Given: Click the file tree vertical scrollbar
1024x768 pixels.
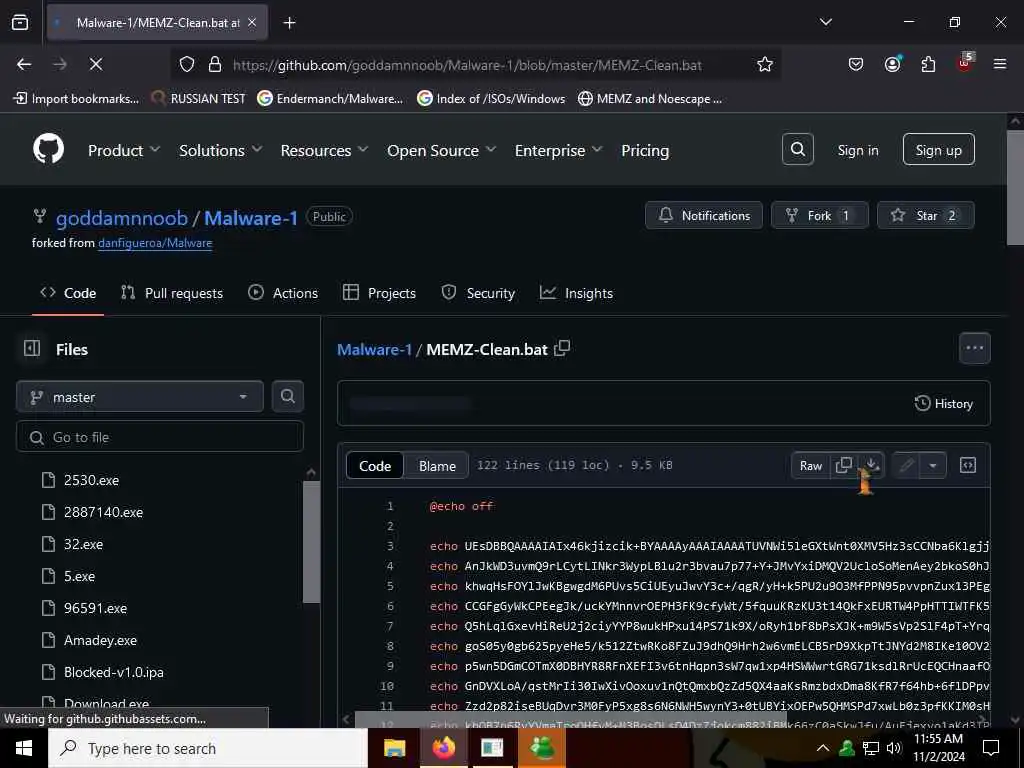Looking at the screenshot, I should [311, 542].
